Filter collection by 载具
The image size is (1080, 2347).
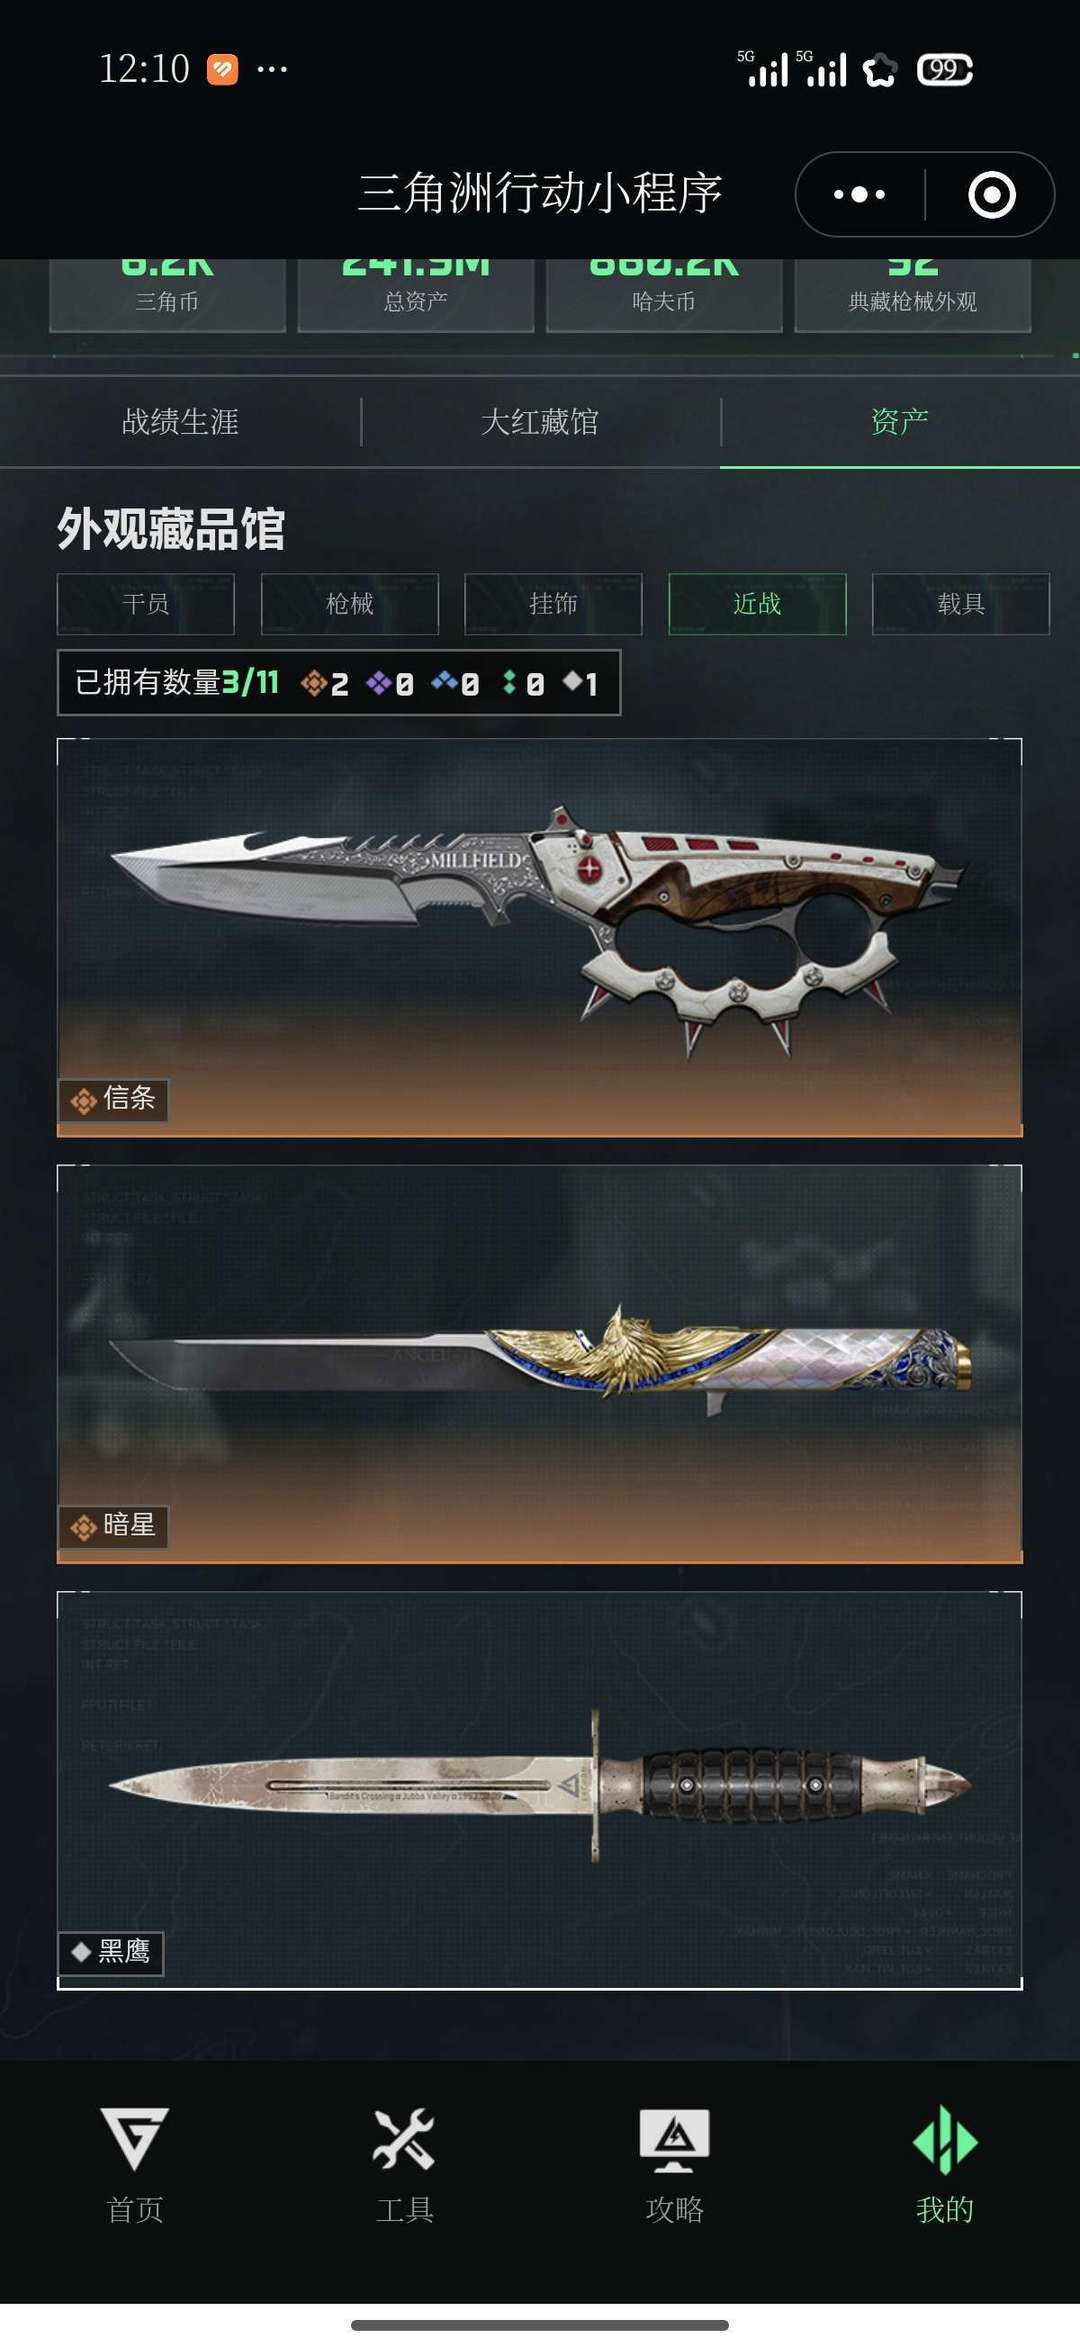click(x=961, y=604)
